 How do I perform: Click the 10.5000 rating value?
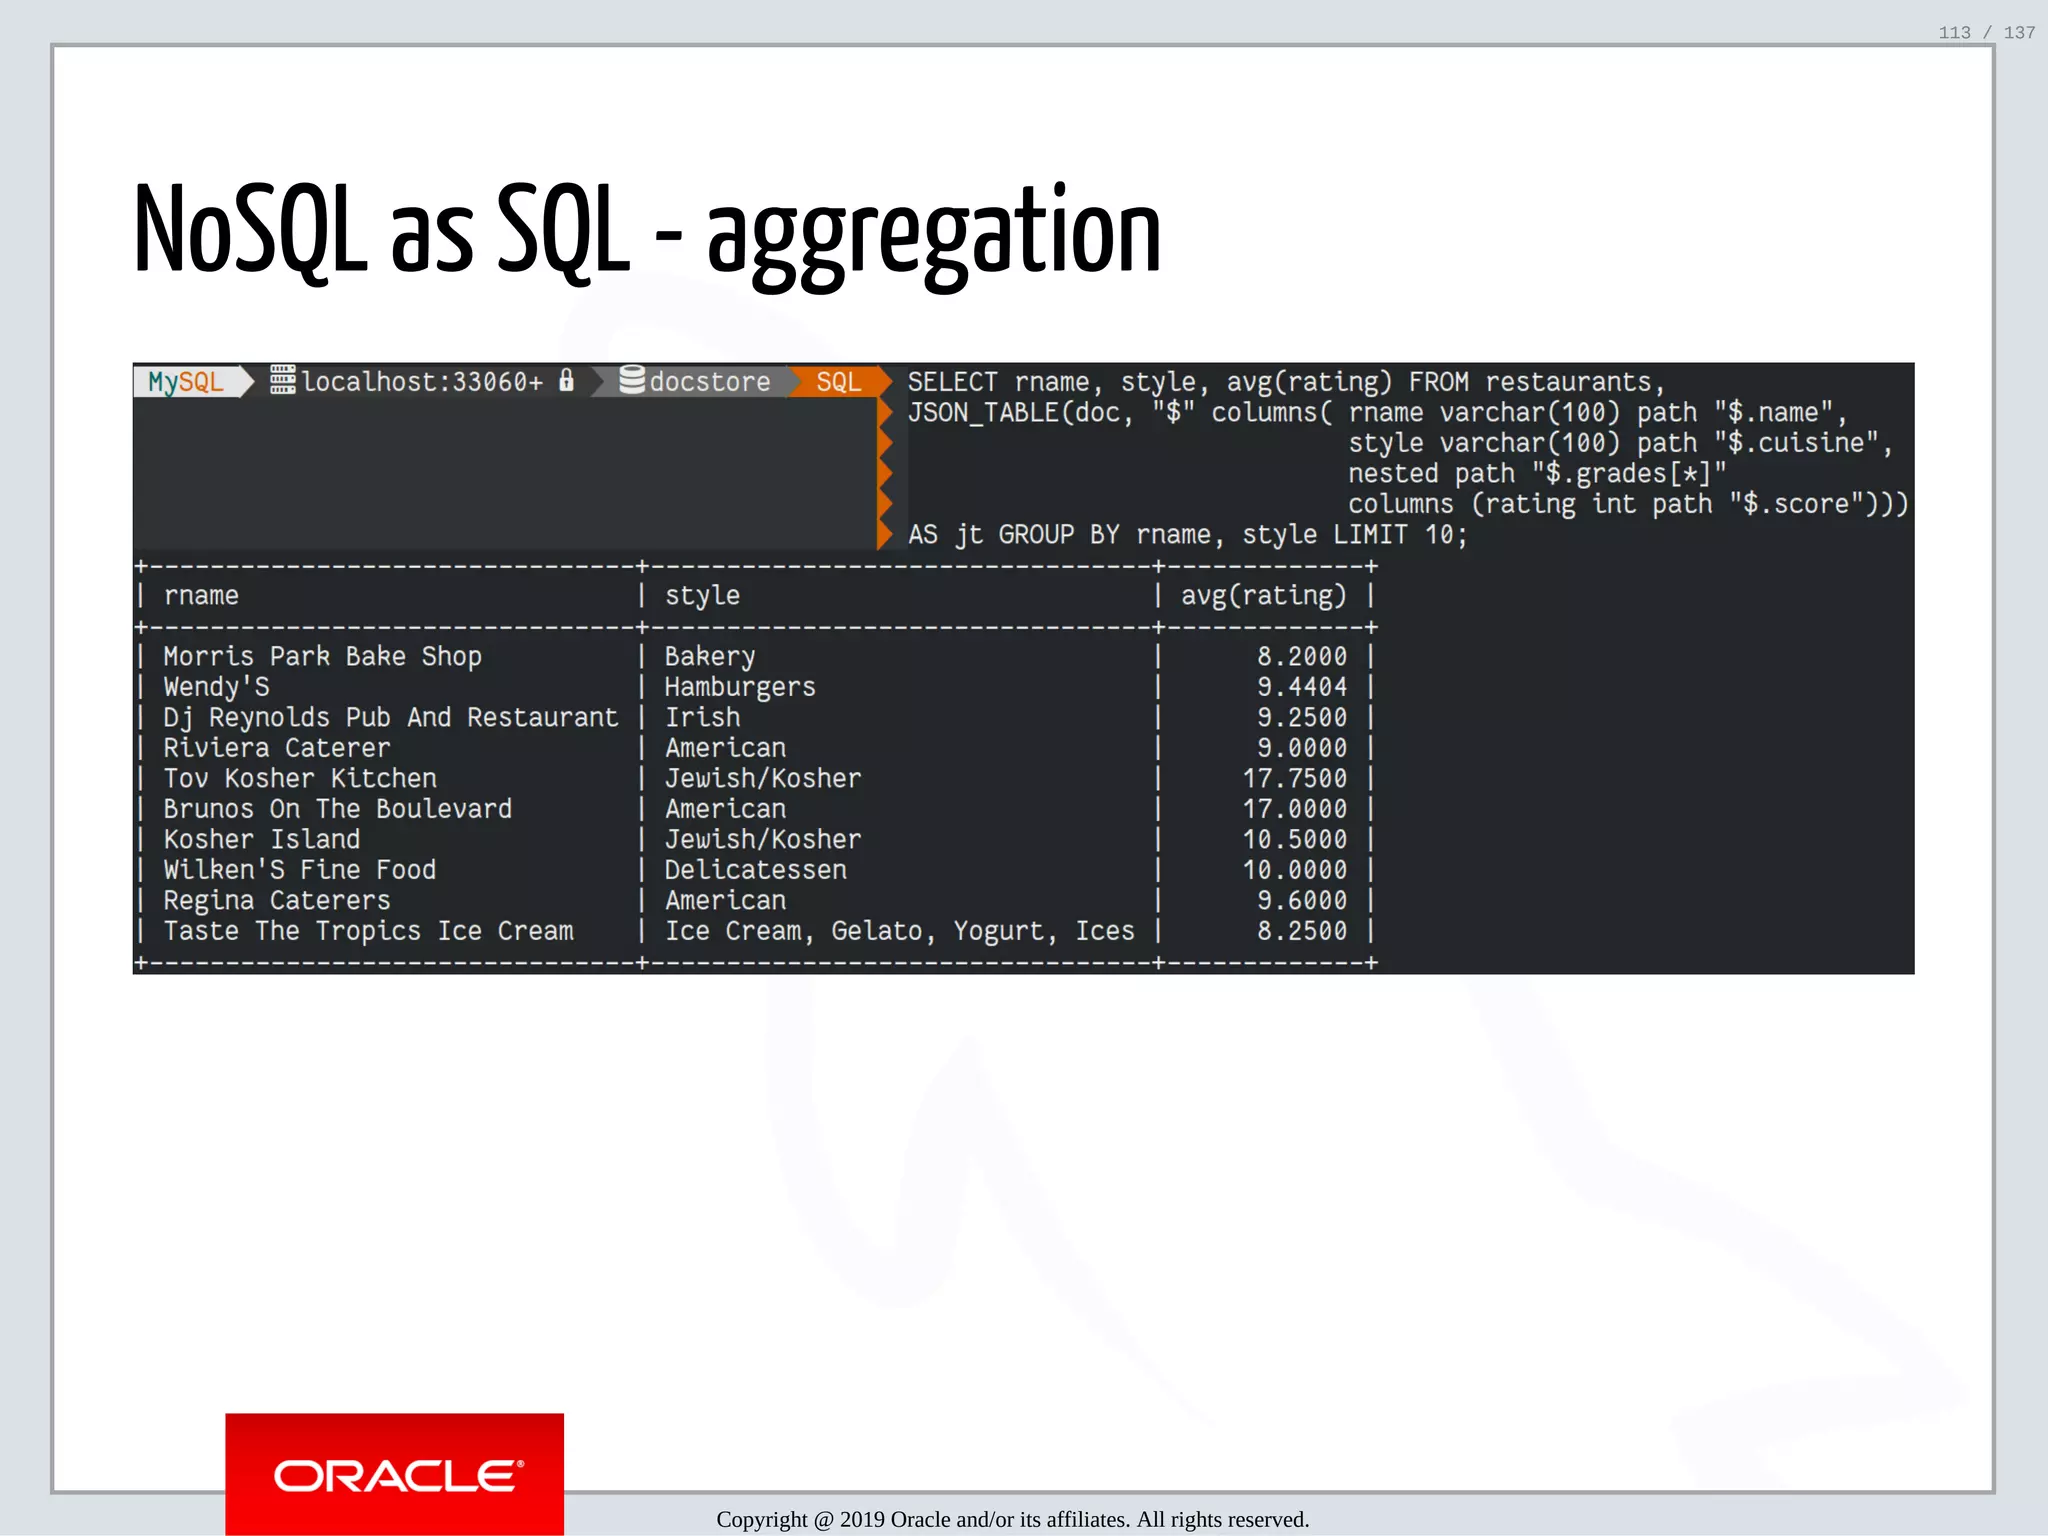(1295, 840)
